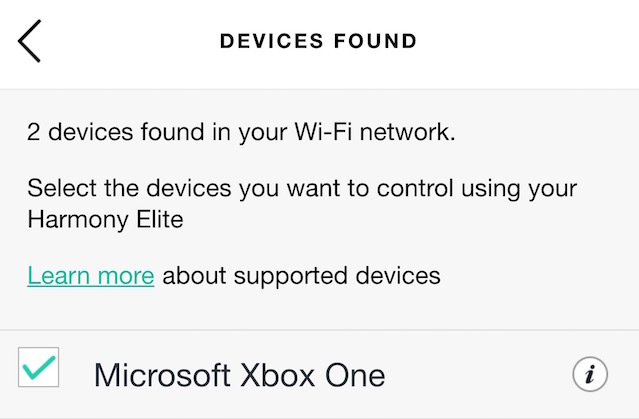This screenshot has height=419, width=639.
Task: Tap the word 'Microsoft' in the device list
Action: 162,375
